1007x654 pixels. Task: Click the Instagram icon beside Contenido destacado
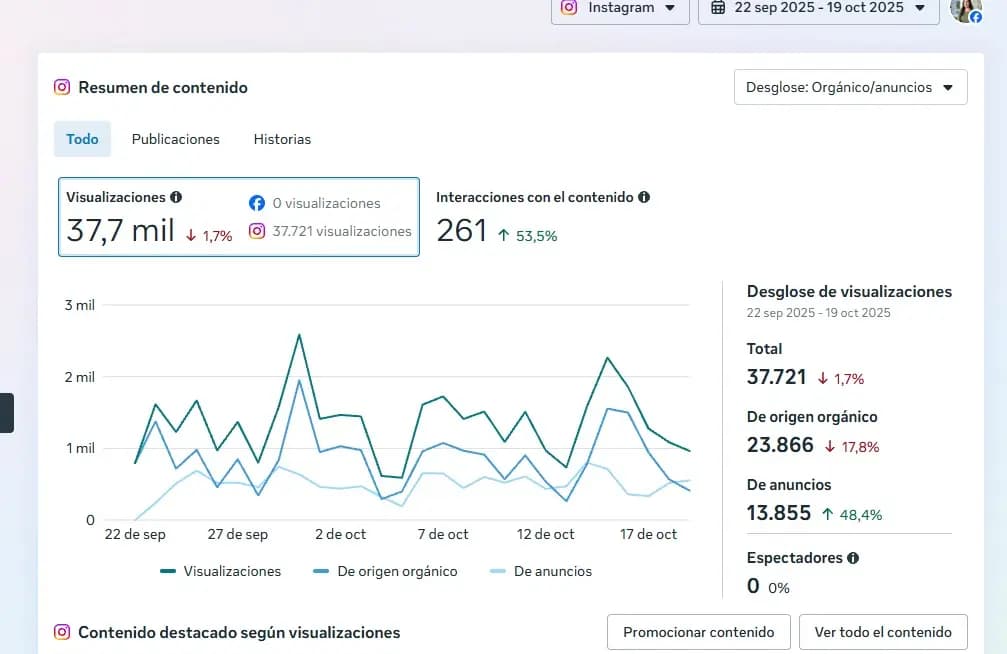pyautogui.click(x=62, y=632)
